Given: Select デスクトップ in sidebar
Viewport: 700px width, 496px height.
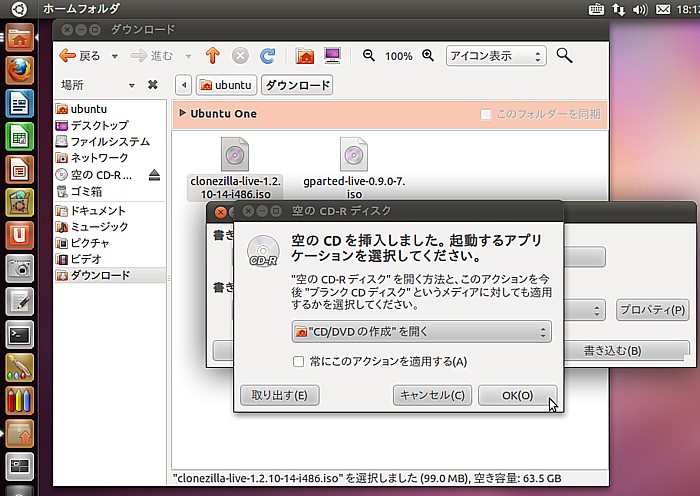Looking at the screenshot, I should click(110, 125).
